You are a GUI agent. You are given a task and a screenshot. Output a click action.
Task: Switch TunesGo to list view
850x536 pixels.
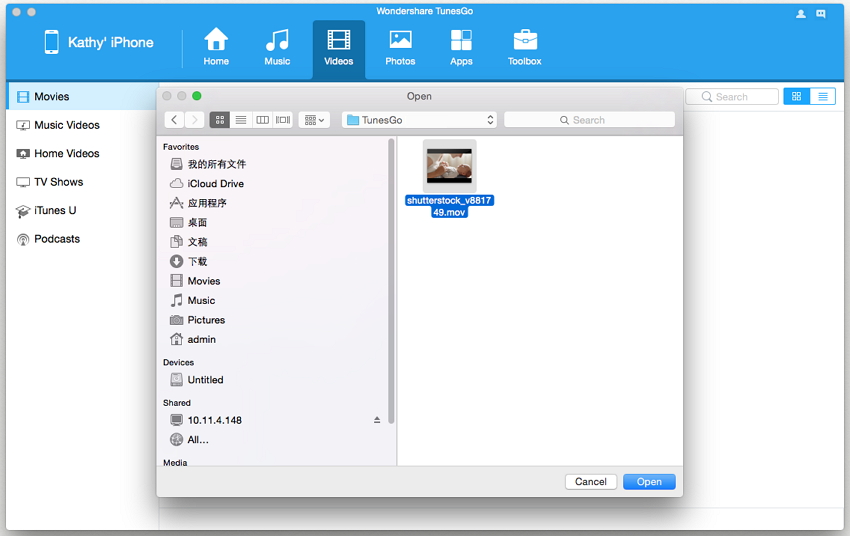tap(822, 96)
